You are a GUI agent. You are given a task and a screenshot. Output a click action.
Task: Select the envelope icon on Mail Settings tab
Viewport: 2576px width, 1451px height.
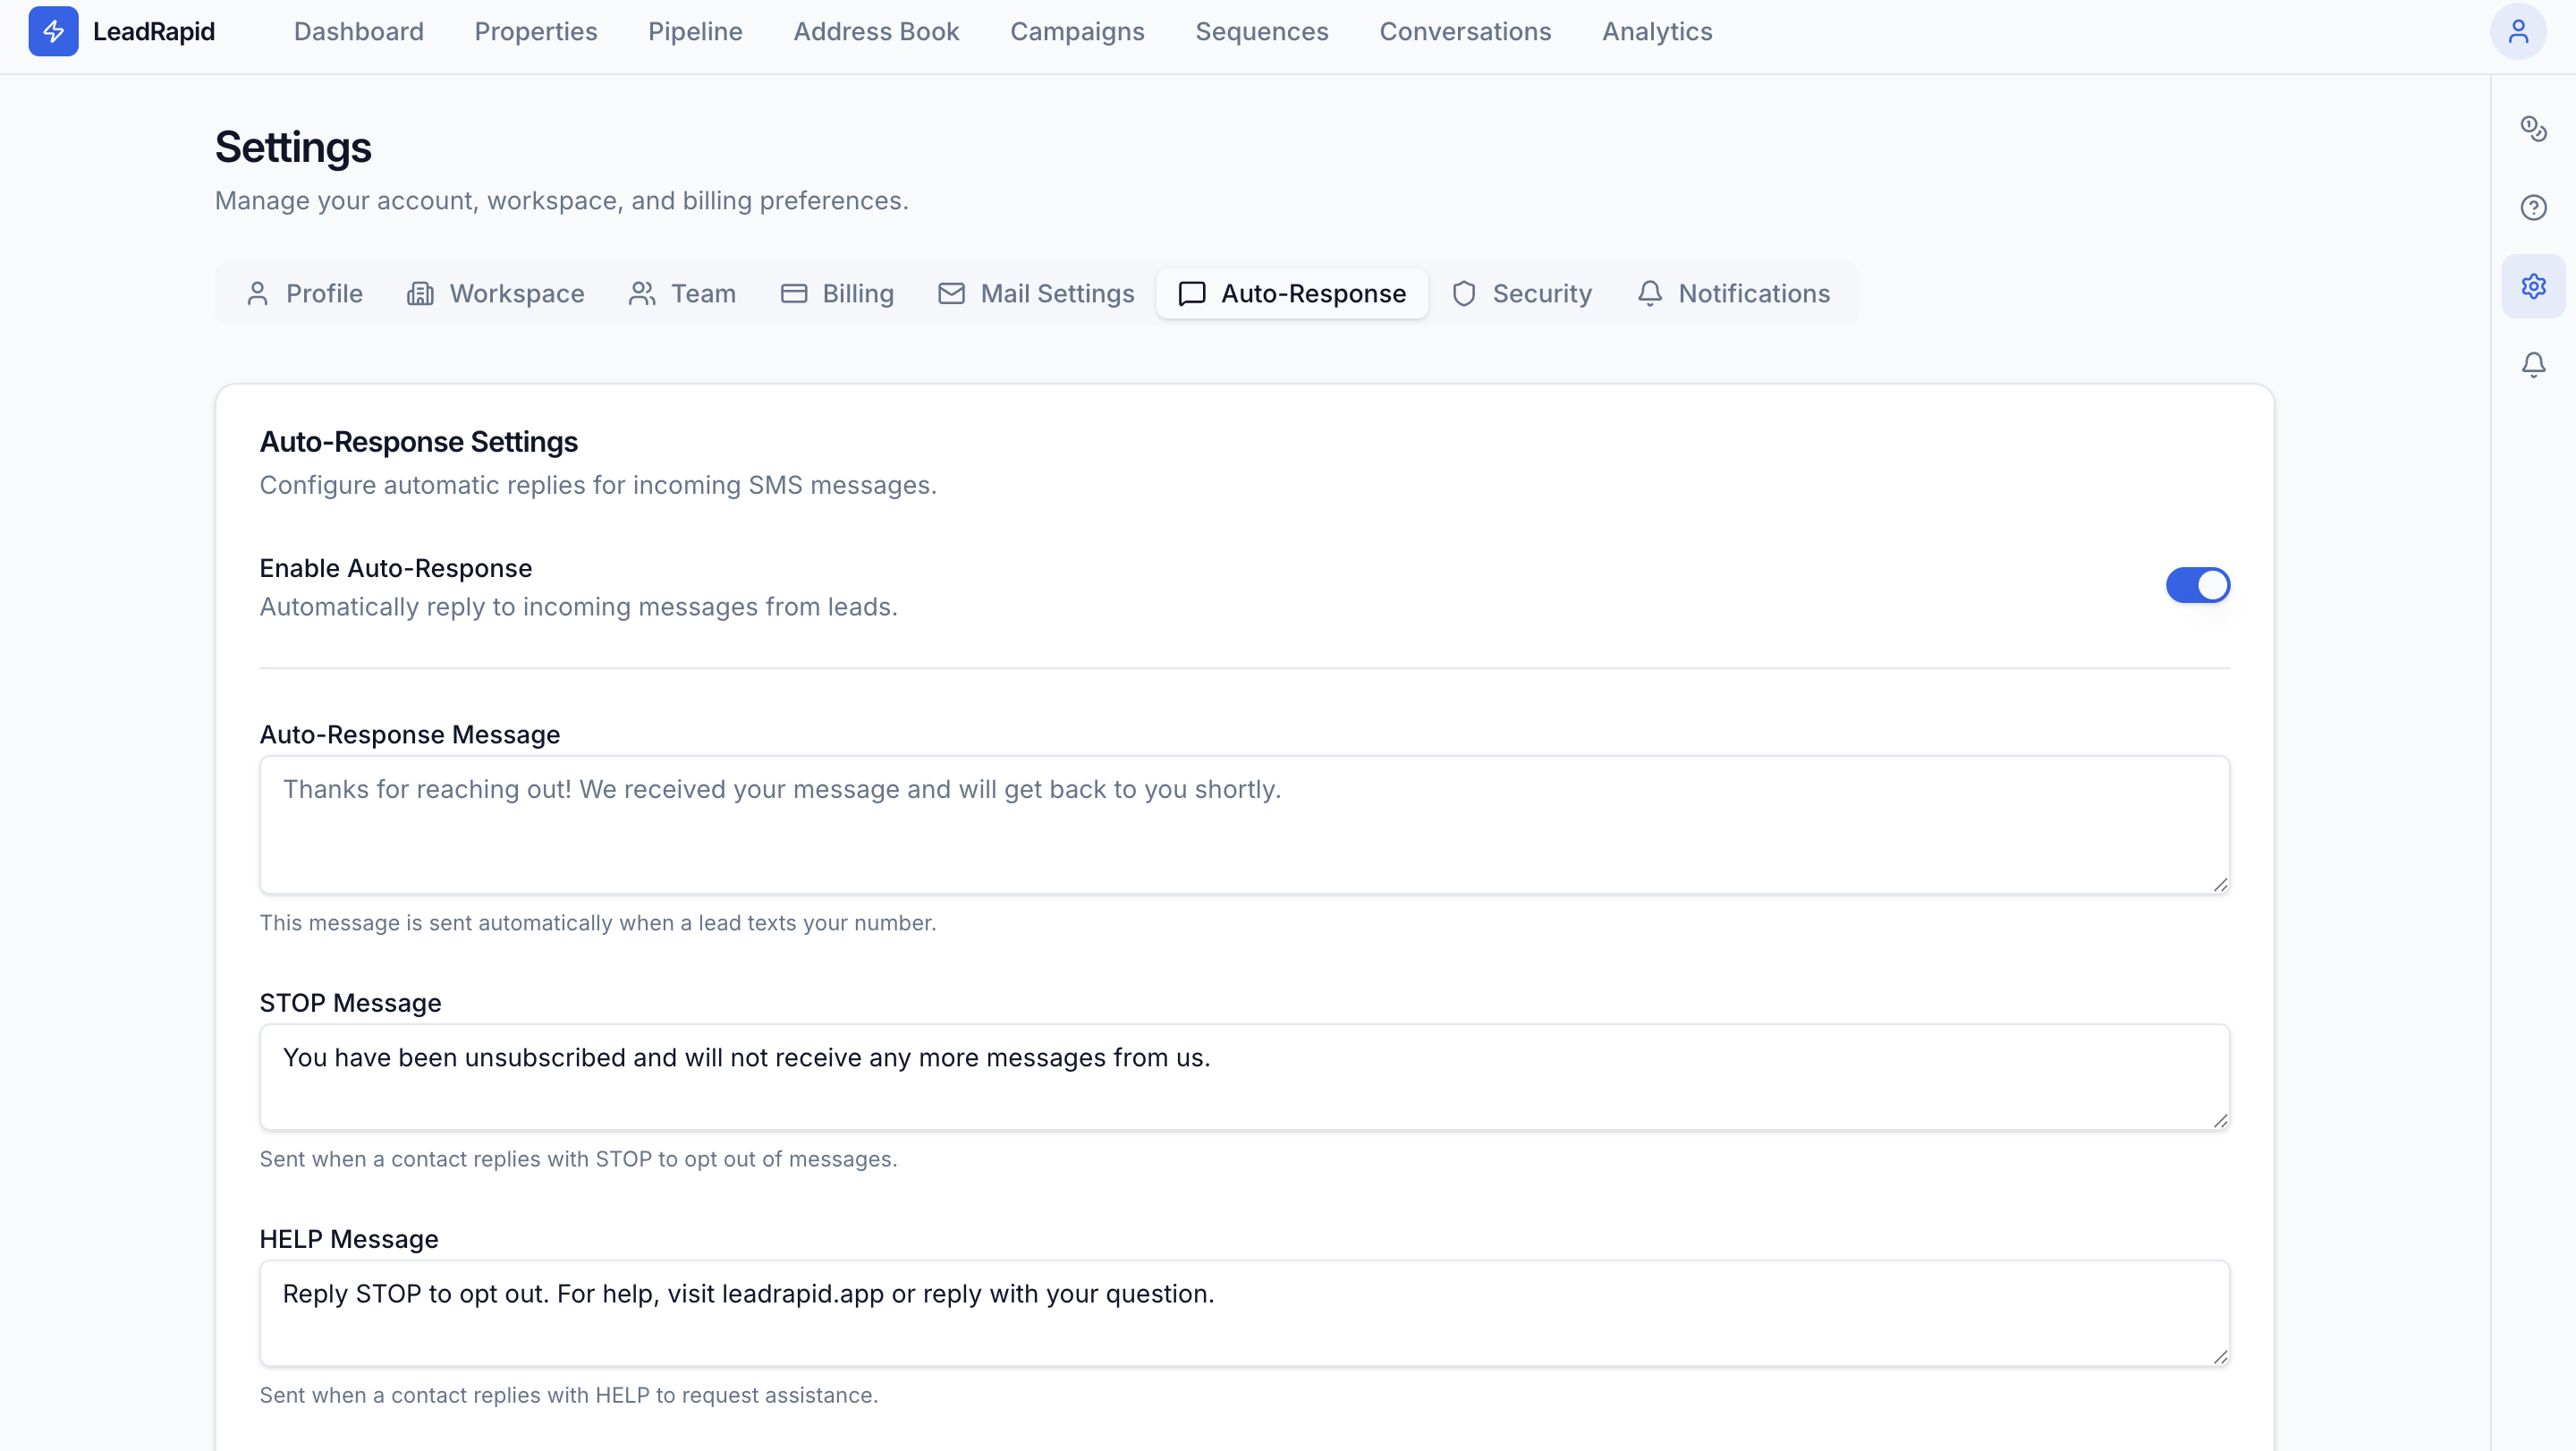[950, 293]
